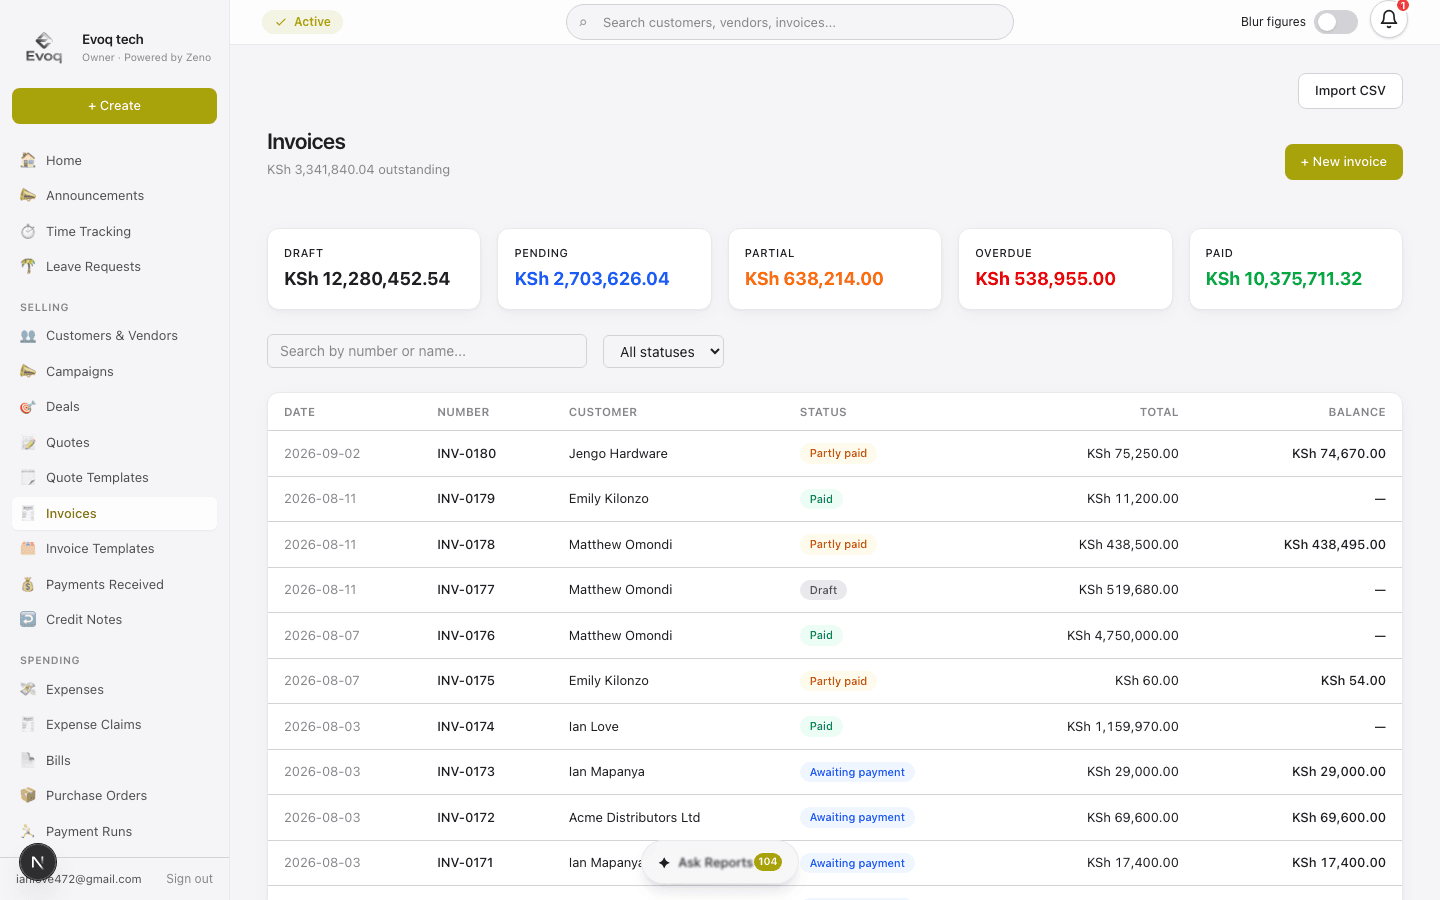1440x900 pixels.
Task: Go to Announcements in the sidebar
Action: [x=114, y=196]
